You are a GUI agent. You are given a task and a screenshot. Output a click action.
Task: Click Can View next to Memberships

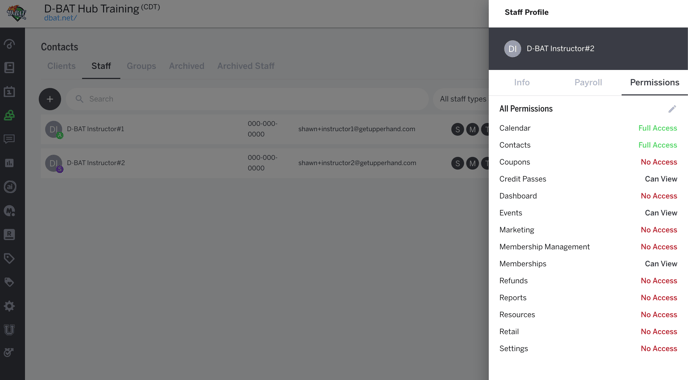[661, 264]
